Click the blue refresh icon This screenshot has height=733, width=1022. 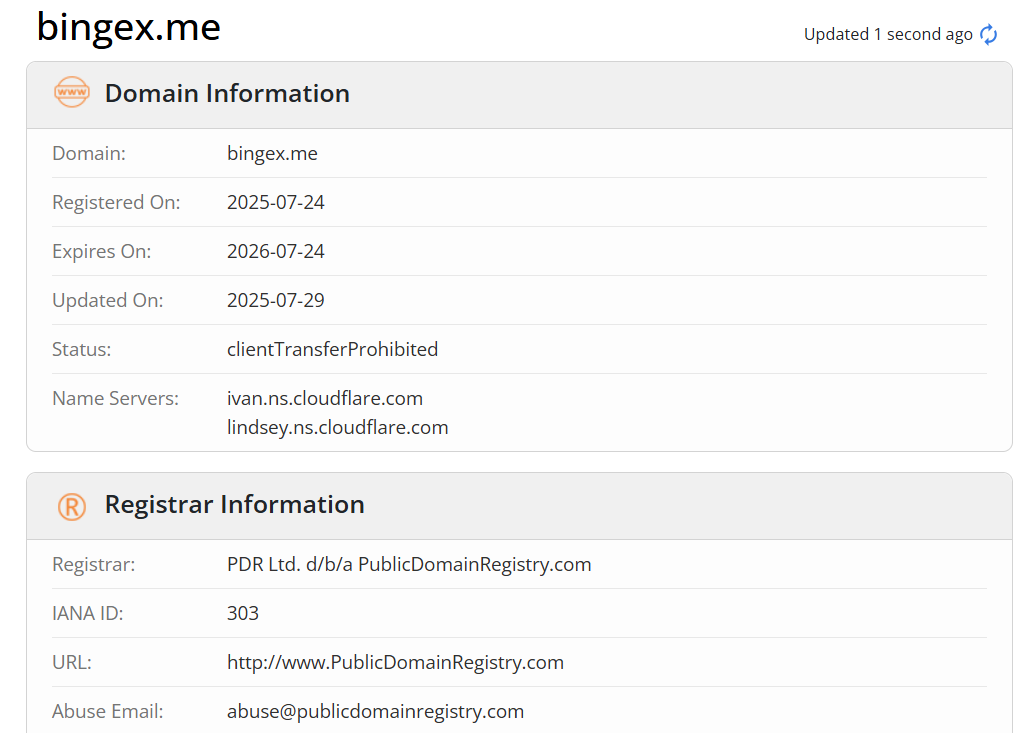coord(988,35)
